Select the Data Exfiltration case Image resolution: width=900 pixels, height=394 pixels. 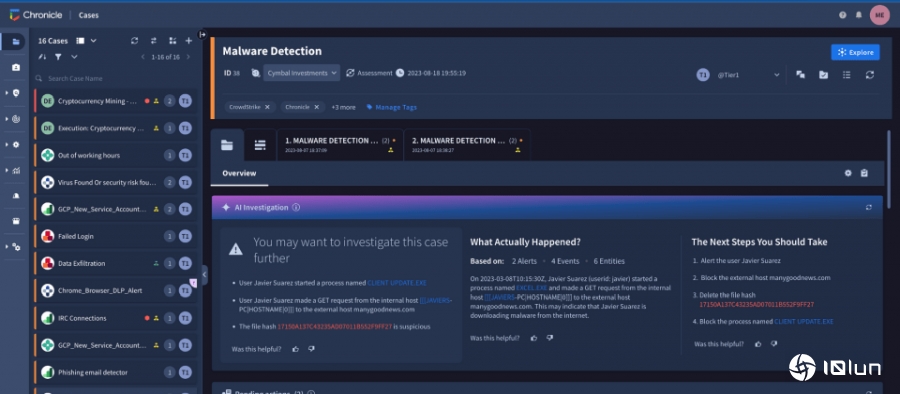tap(115, 264)
